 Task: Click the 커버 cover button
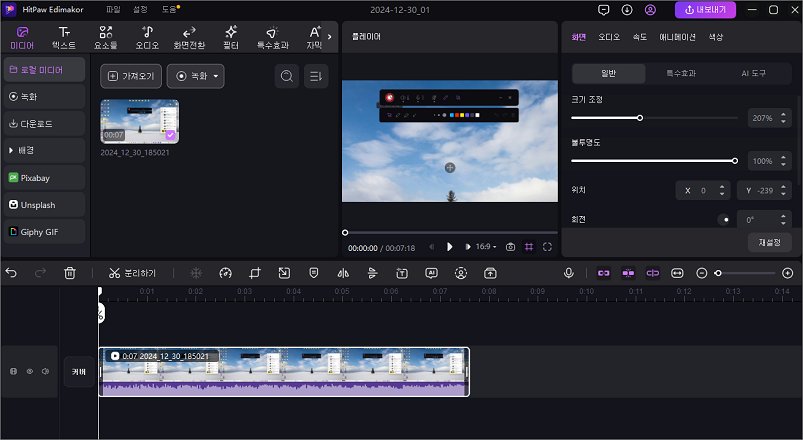[79, 372]
